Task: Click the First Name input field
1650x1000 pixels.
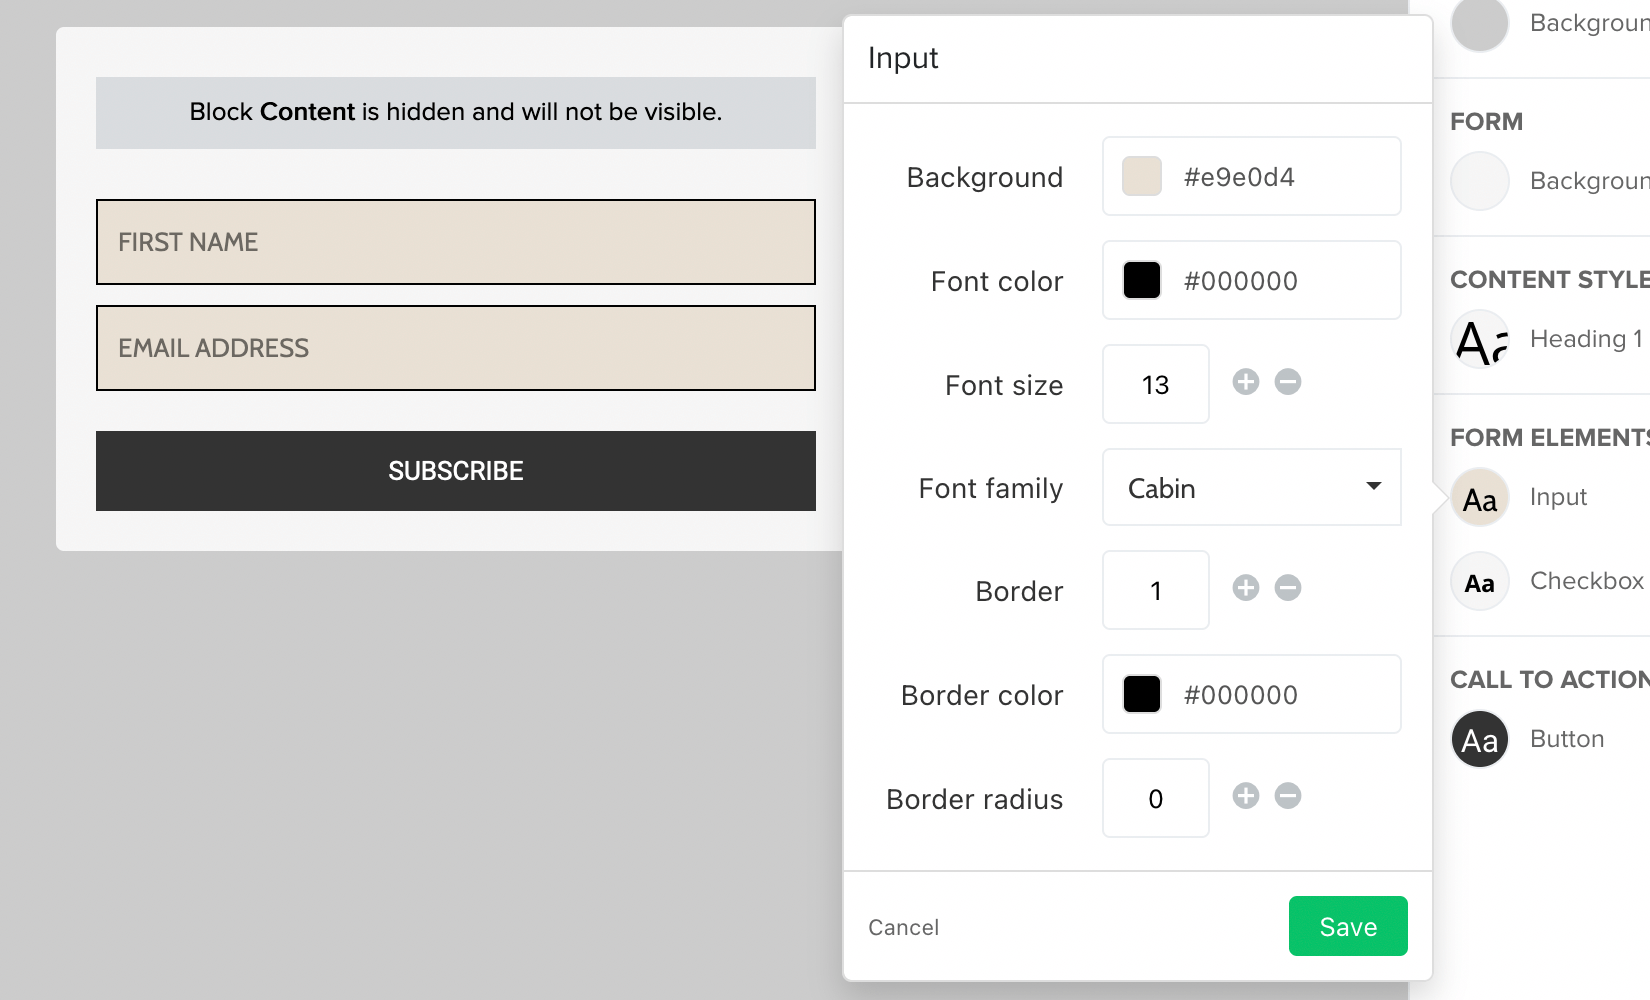Action: [456, 242]
